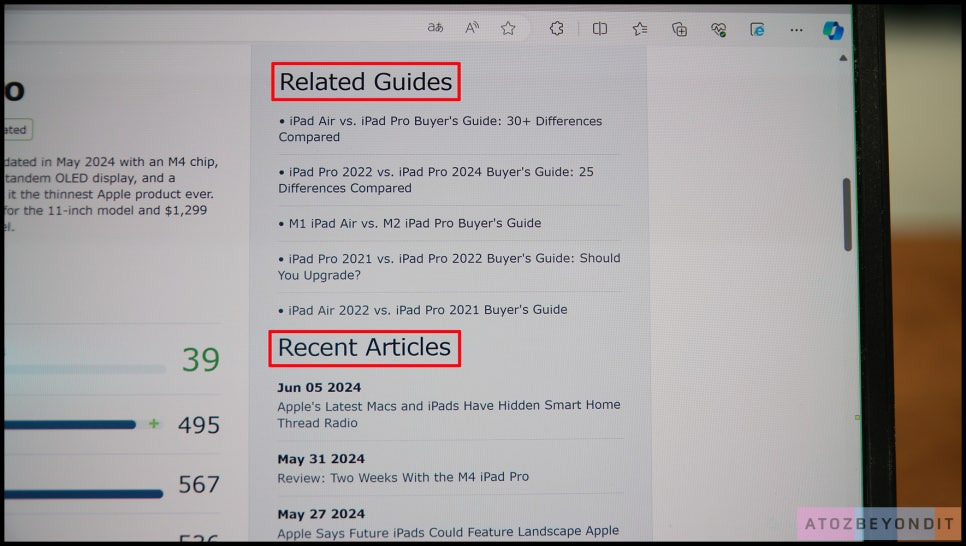Open M1 iPad Air vs. M2 iPad Pro guide
966x546 pixels.
(415, 223)
